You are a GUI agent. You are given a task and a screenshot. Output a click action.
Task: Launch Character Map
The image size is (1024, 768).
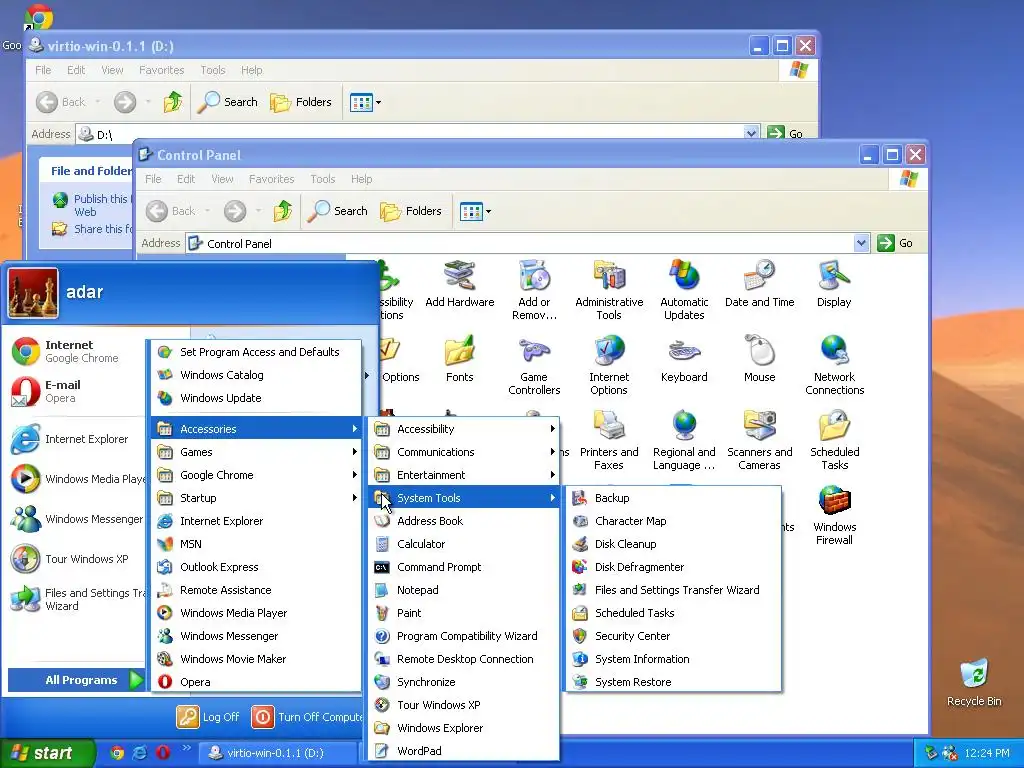pos(673,520)
